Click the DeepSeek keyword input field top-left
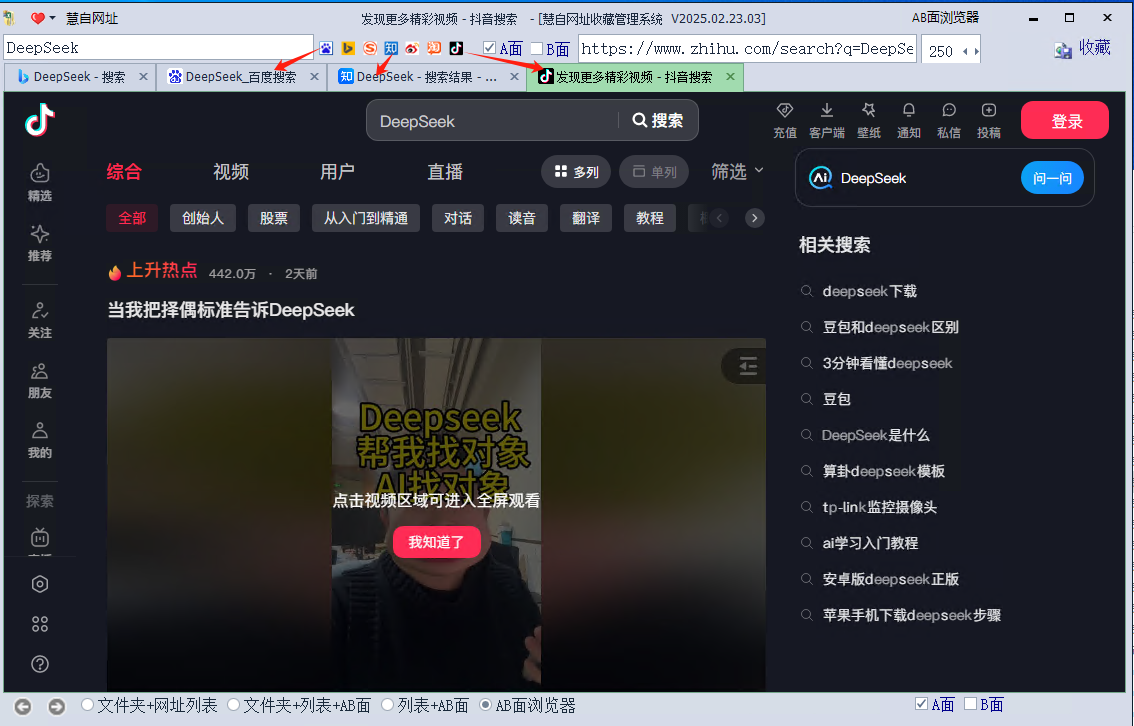Screen dimensions: 1134x726 point(158,48)
